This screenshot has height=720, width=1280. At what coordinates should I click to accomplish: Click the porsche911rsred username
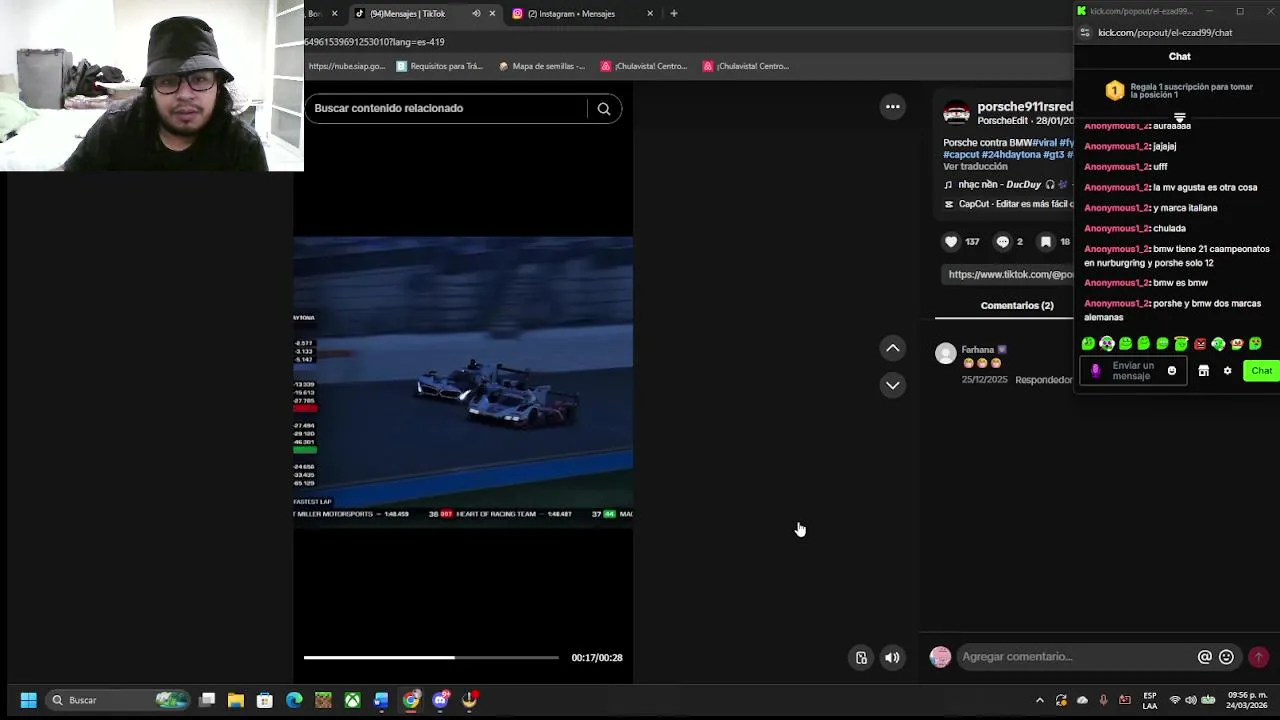tap(1025, 107)
